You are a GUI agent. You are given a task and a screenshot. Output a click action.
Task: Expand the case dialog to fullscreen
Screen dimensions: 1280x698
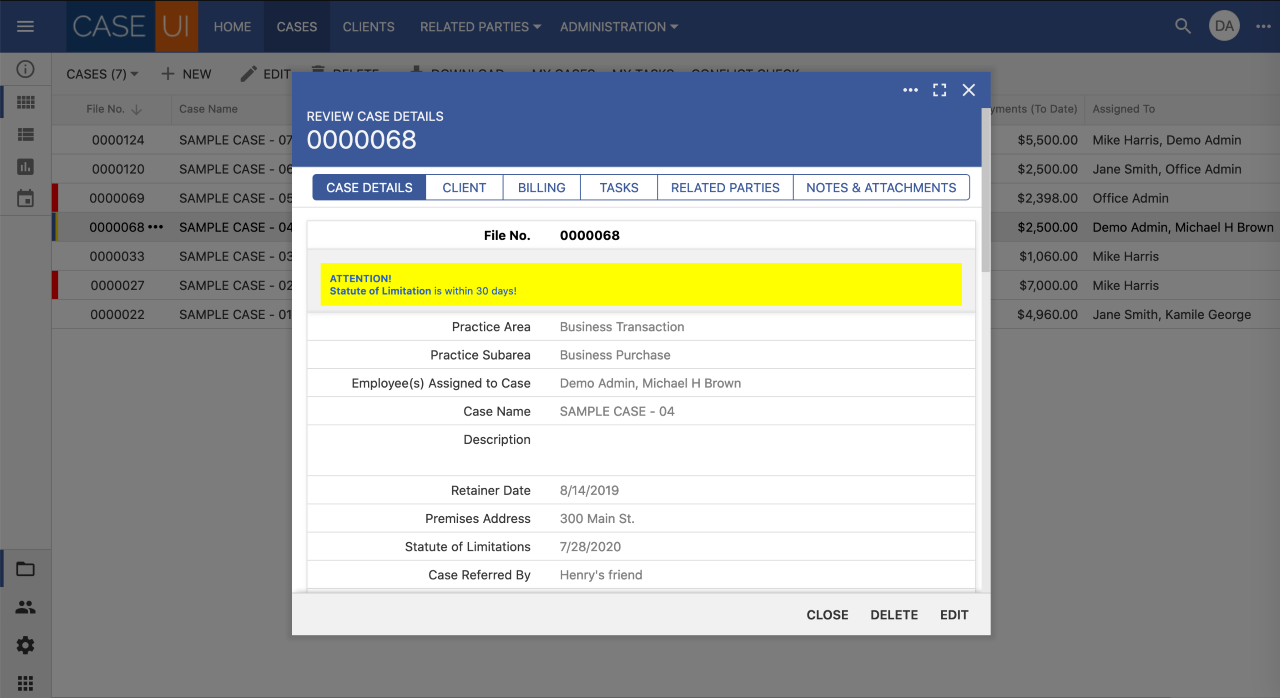[939, 90]
